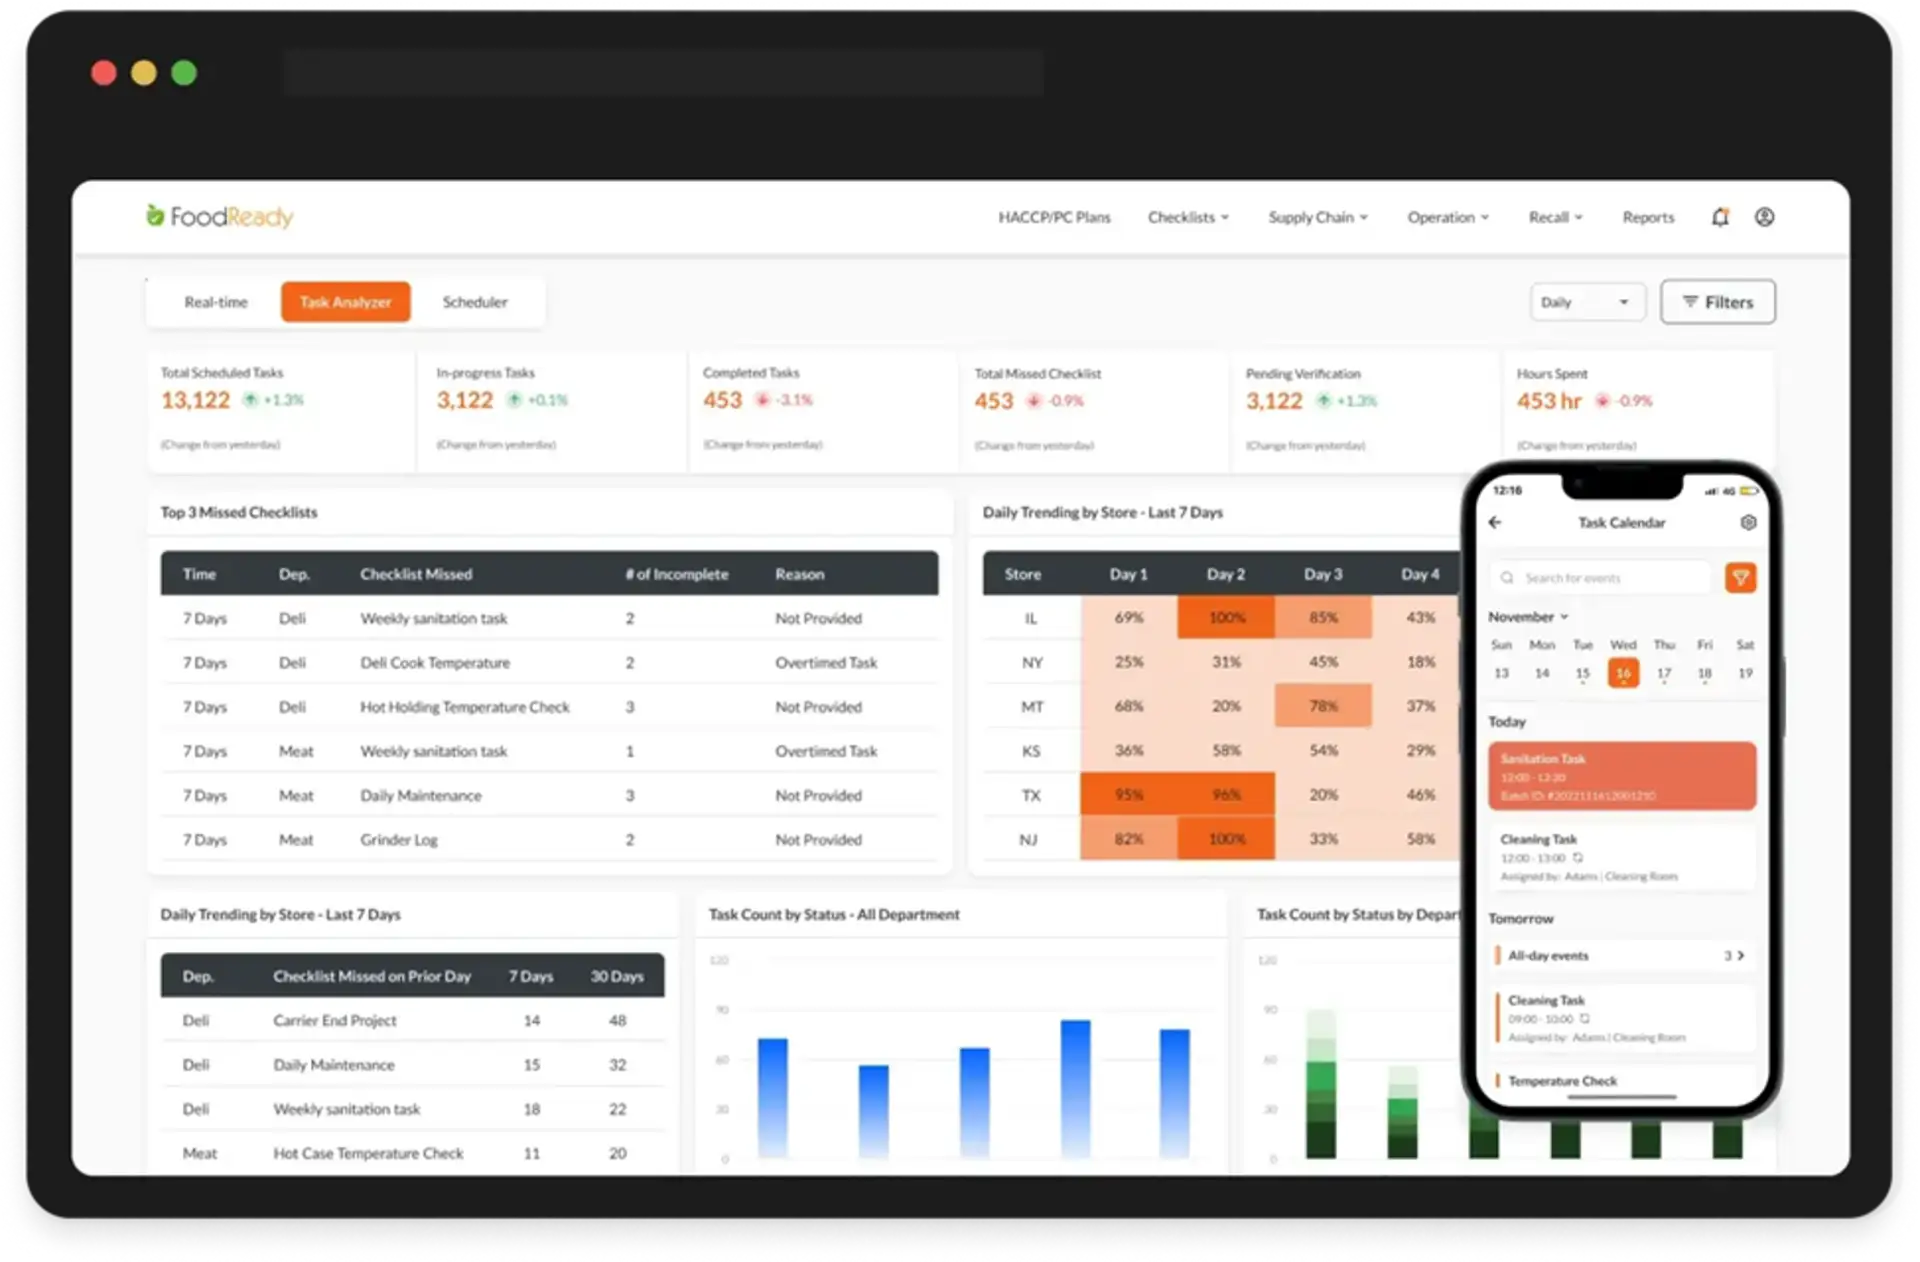Click the phone search magnifier icon
Screen dimensions: 1920x1262
point(1507,577)
